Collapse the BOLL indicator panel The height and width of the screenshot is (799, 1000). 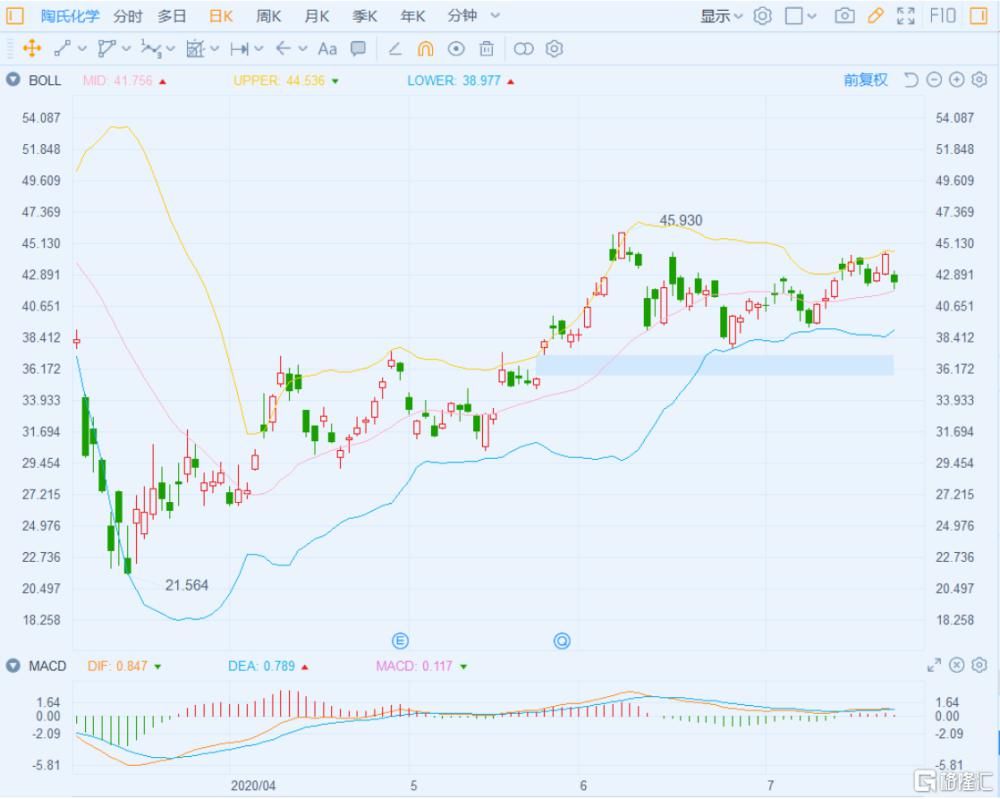(x=10, y=79)
